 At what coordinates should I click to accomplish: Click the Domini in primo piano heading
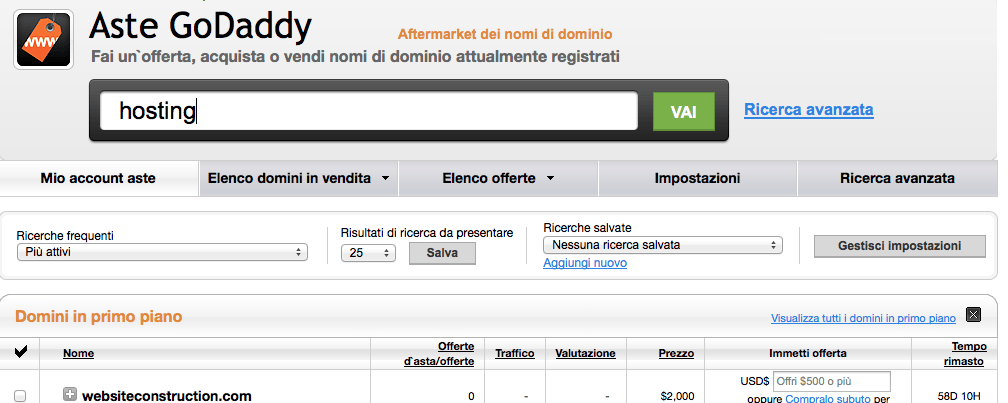[98, 316]
